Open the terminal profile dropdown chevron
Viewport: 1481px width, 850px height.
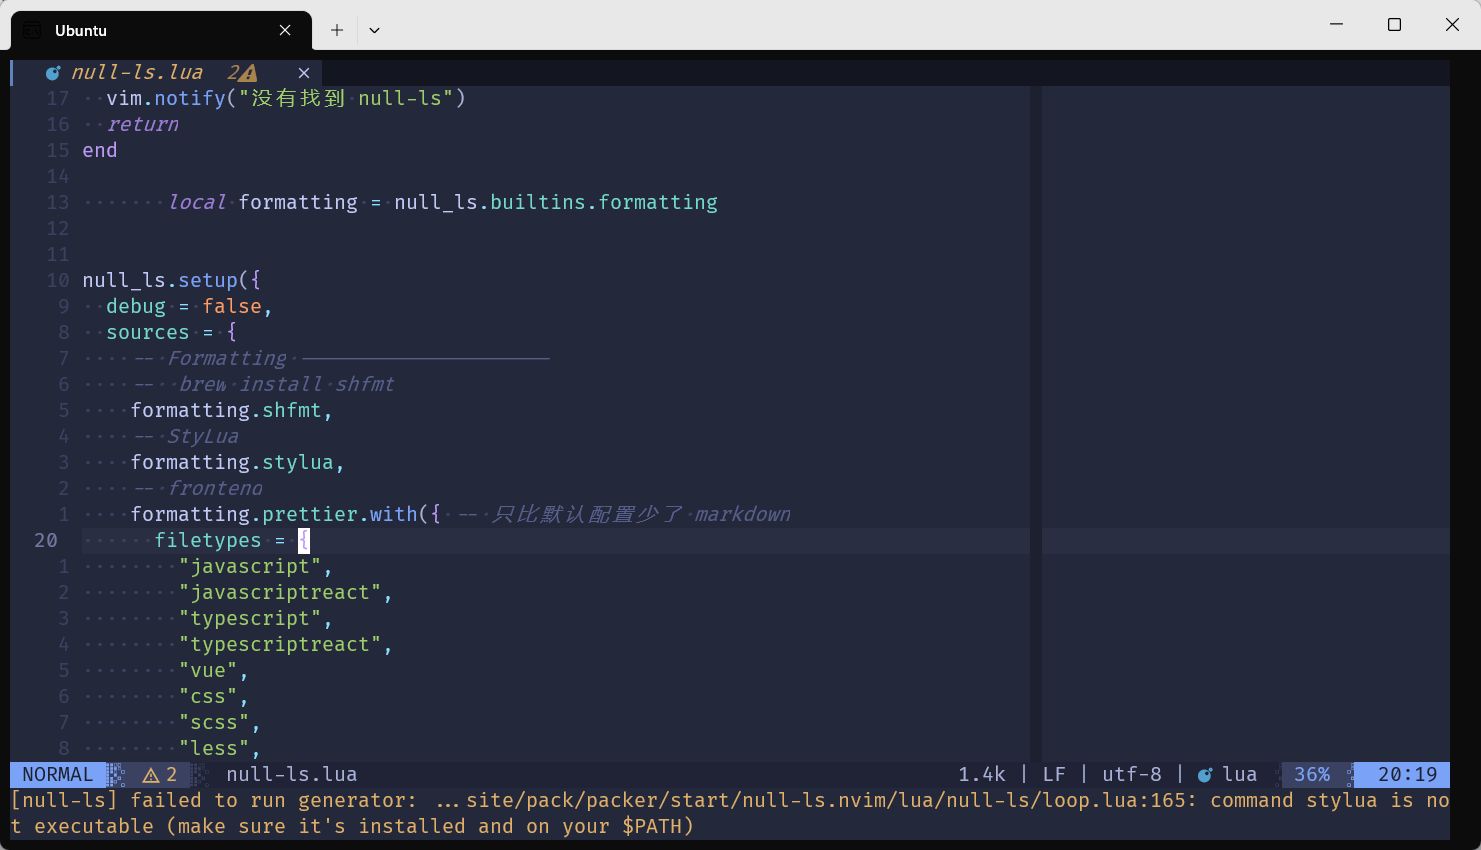[x=374, y=30]
